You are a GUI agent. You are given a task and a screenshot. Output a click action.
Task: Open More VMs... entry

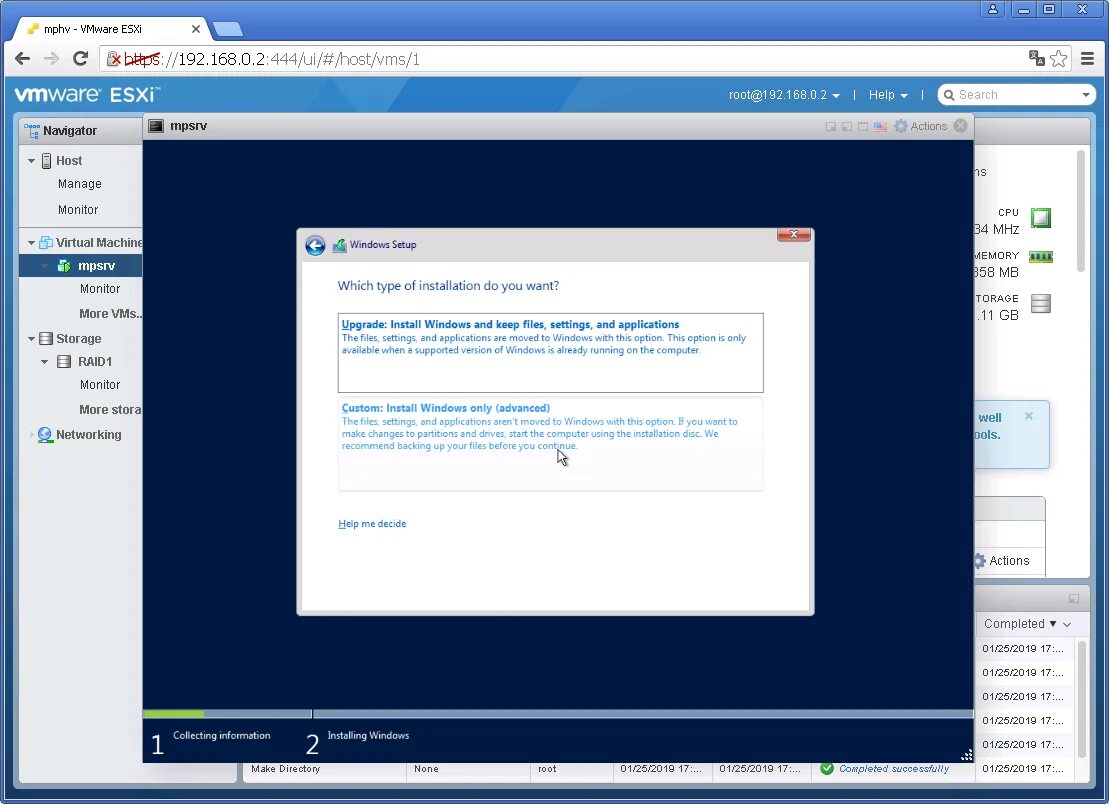click(x=110, y=314)
